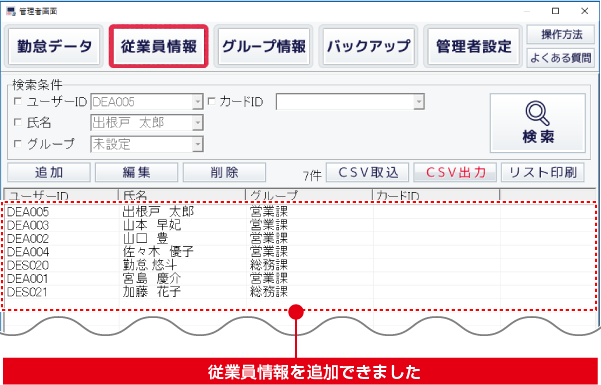This screenshot has width=601, height=385.
Task: Expand the グループ dropdown showing 未設定
Action: pyautogui.click(x=197, y=144)
